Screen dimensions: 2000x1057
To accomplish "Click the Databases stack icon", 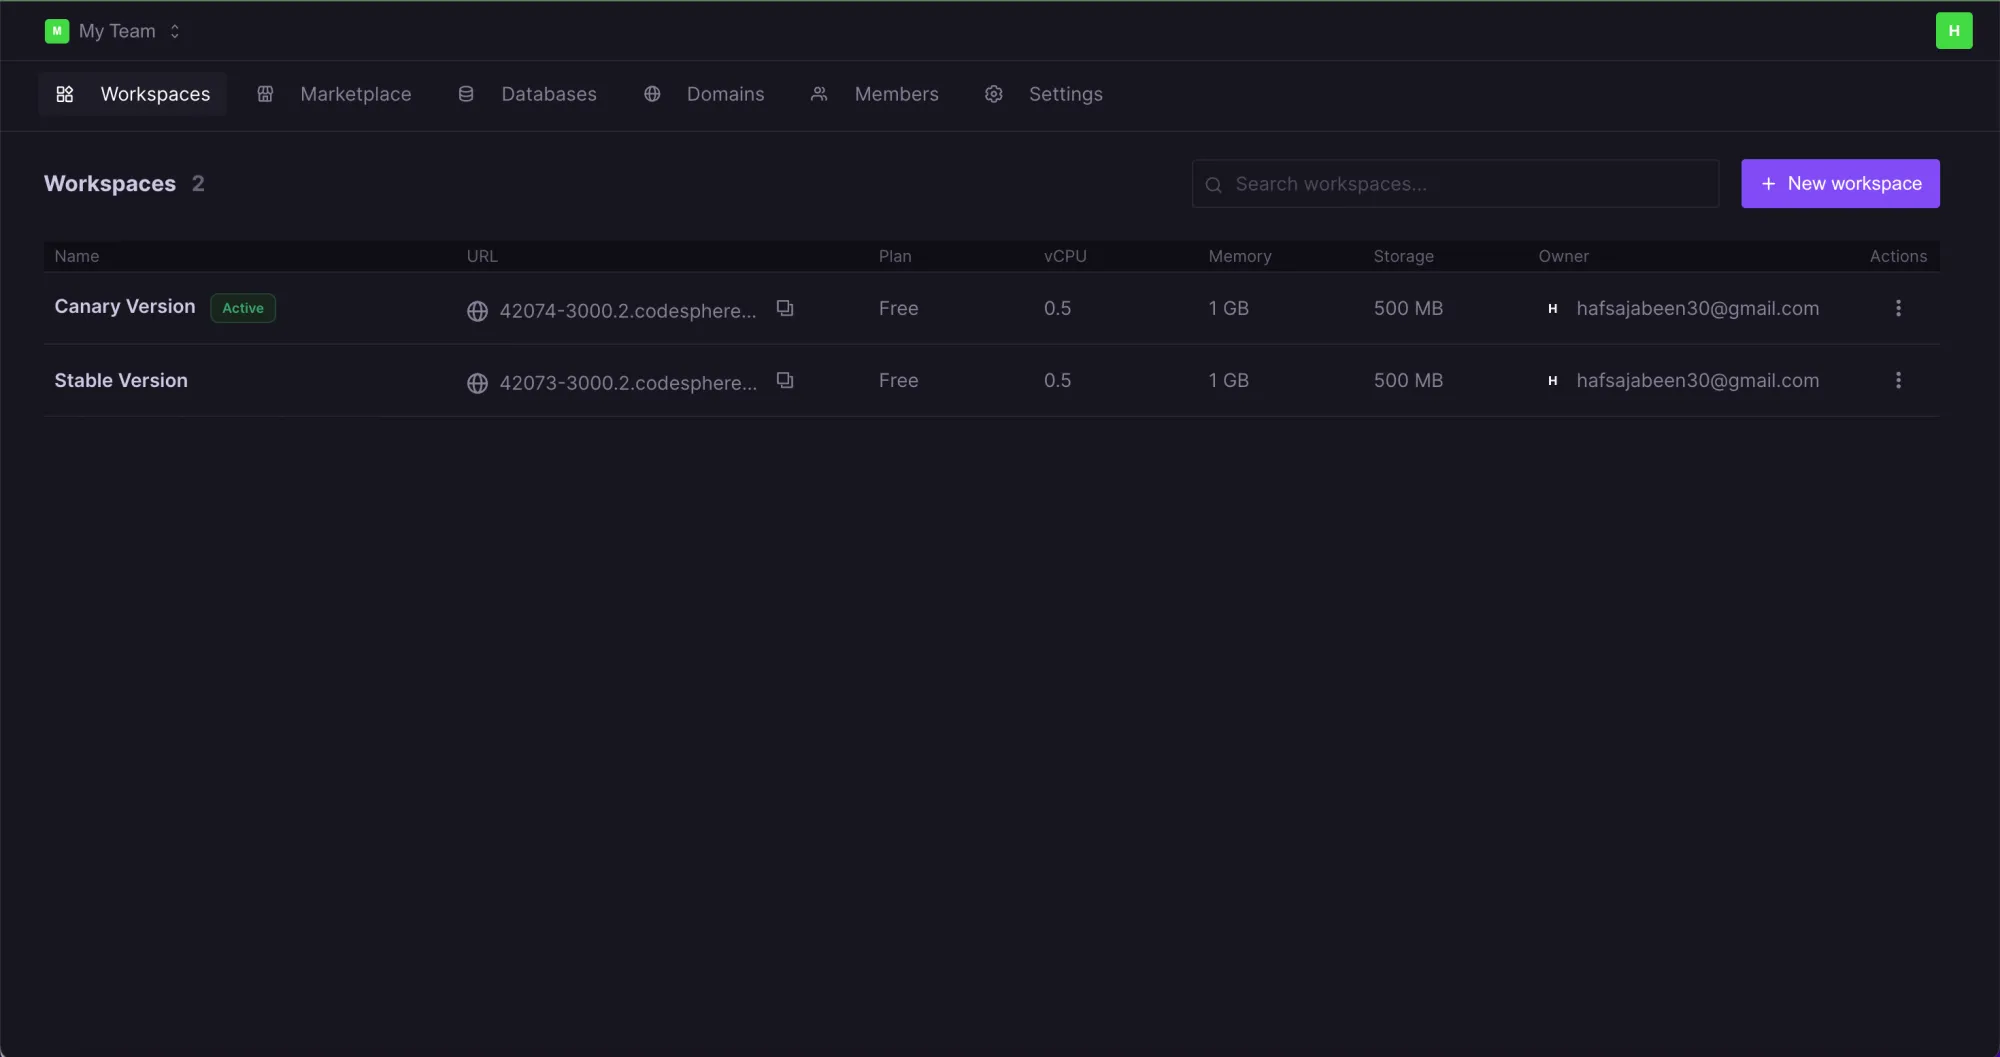I will coord(465,93).
